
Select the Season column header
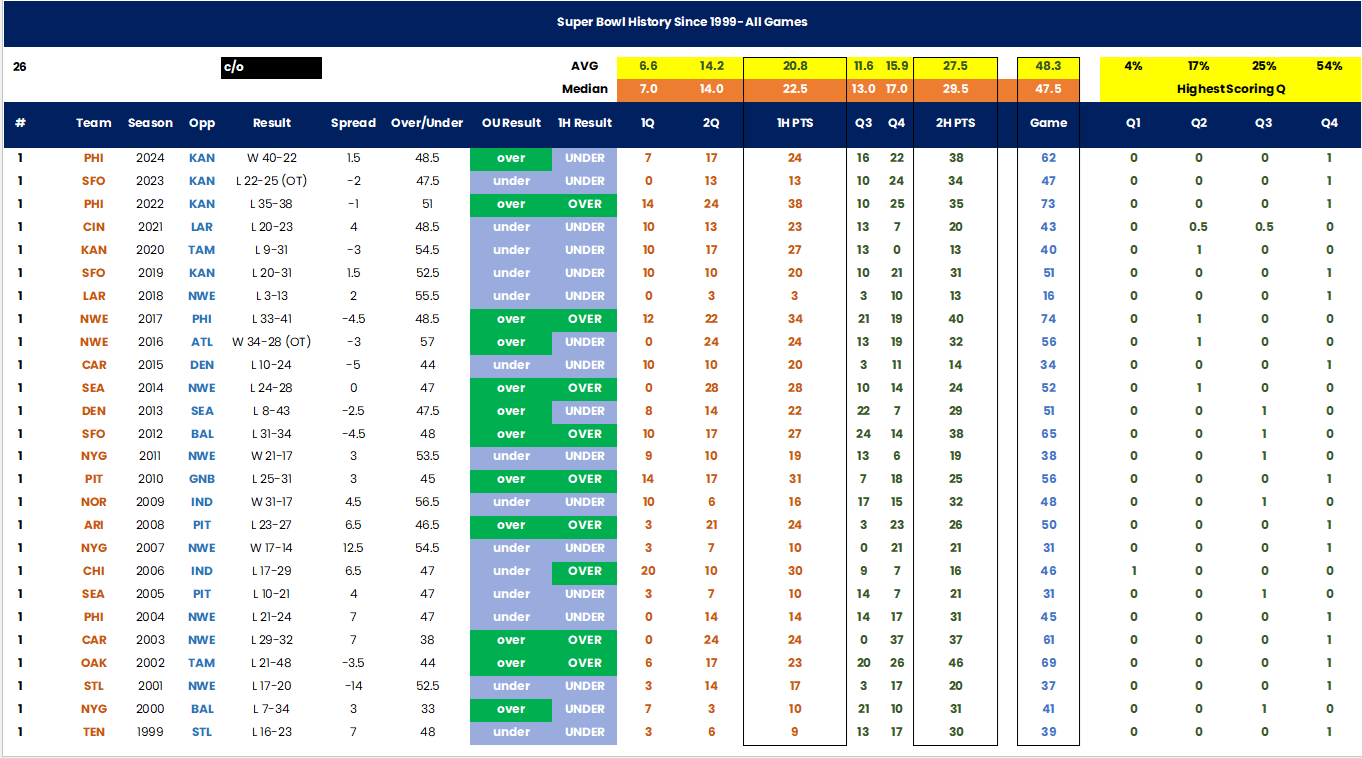(x=150, y=123)
